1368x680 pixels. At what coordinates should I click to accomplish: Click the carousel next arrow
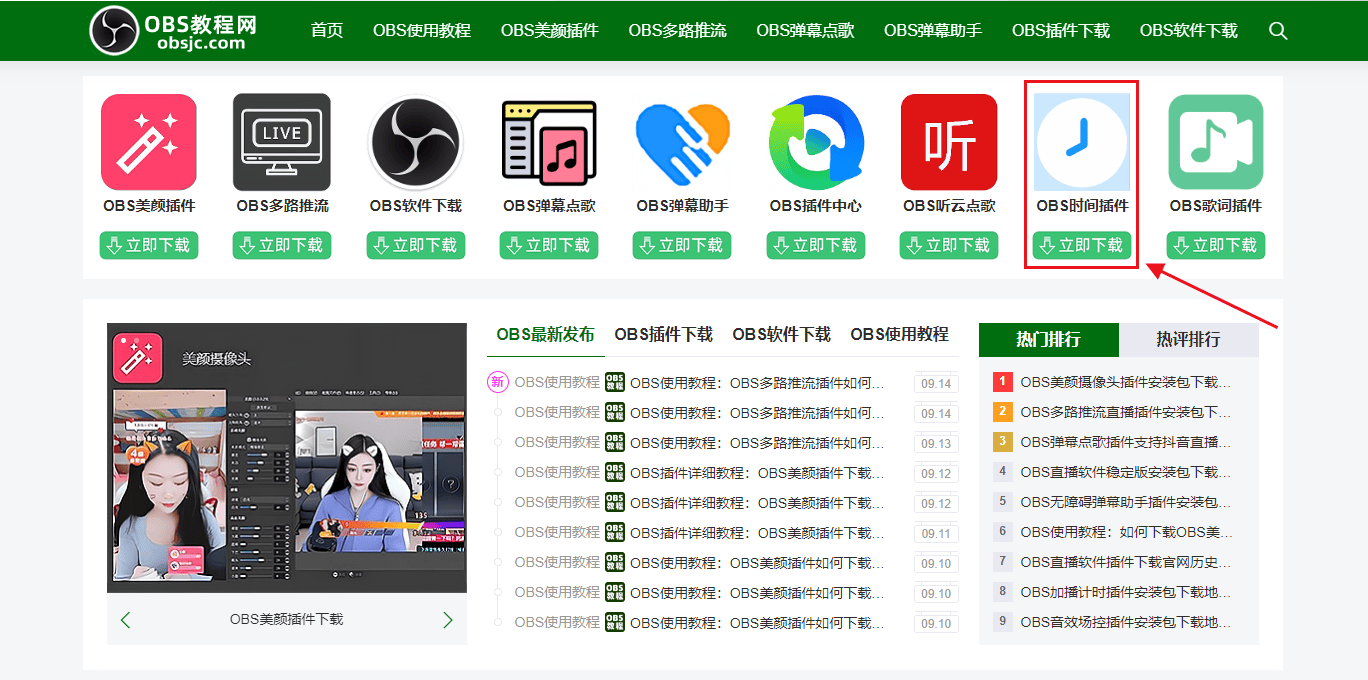(447, 620)
